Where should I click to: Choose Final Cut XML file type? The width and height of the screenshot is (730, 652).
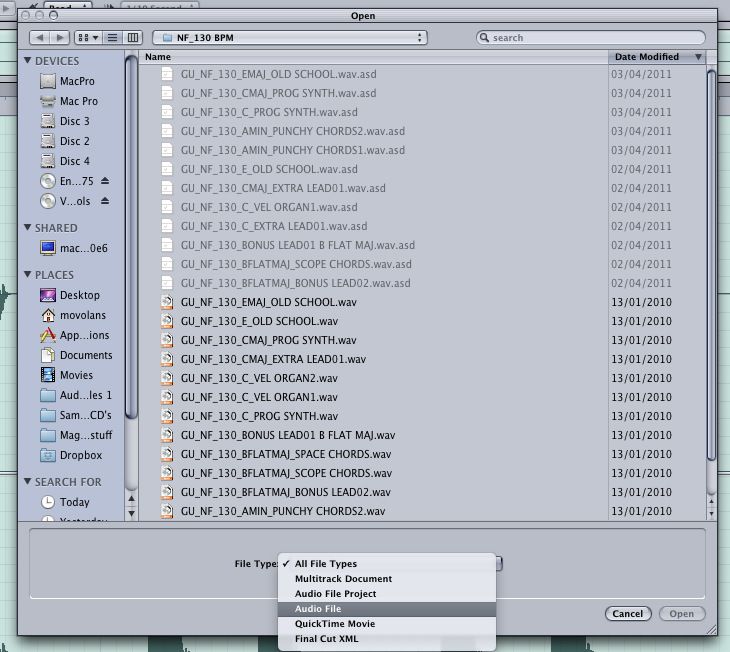[x=386, y=638]
